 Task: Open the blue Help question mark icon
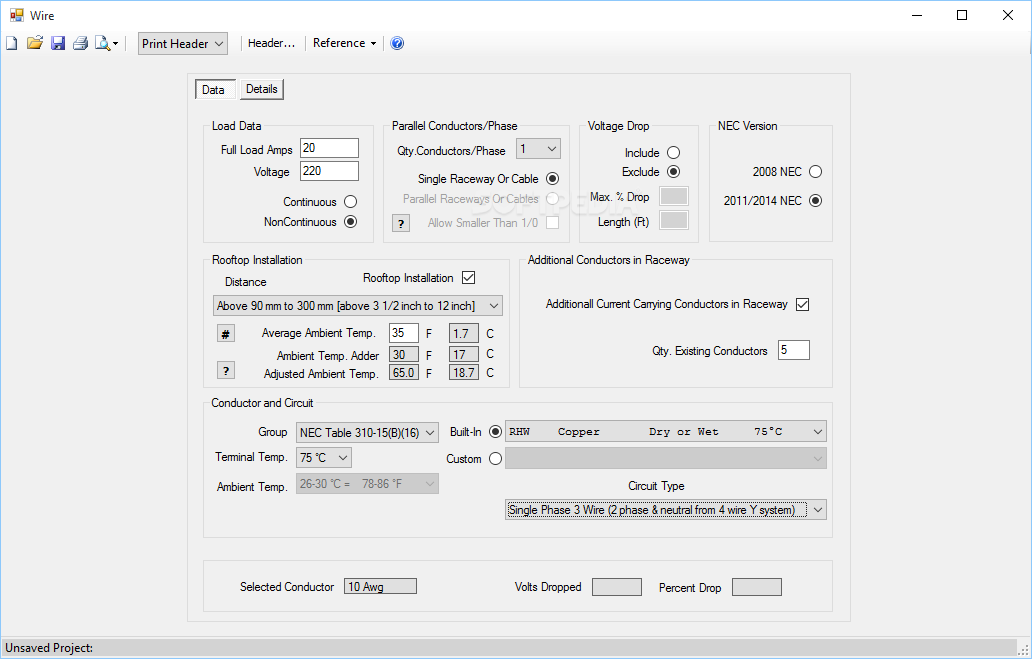click(397, 43)
